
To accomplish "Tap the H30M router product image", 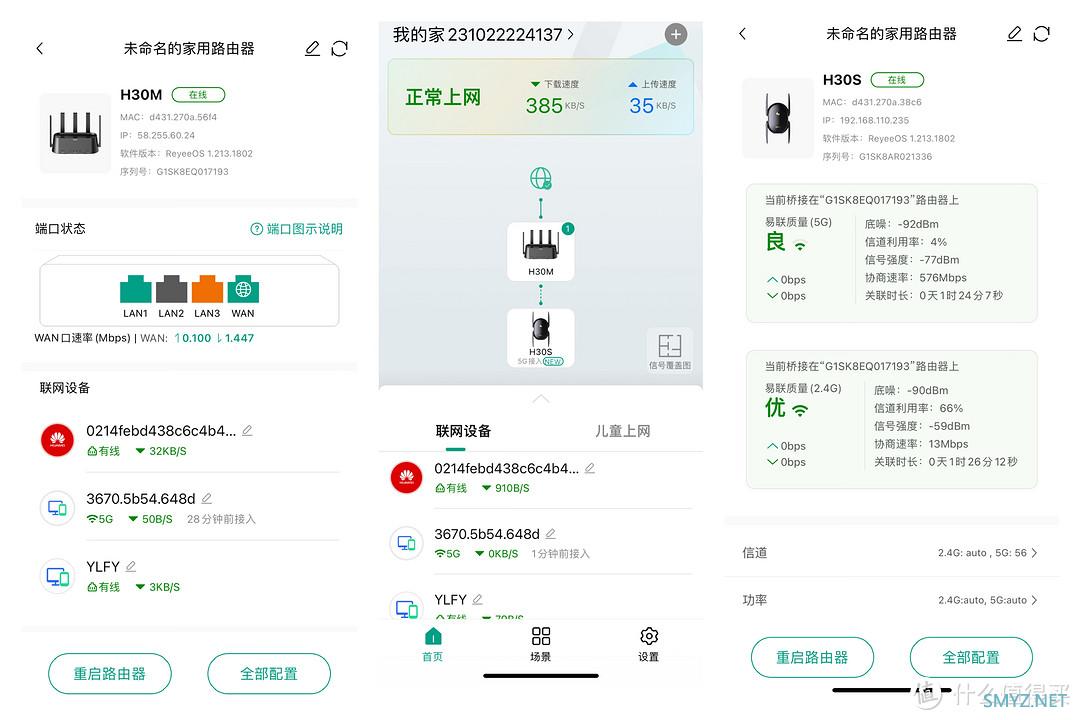I will coord(75,132).
